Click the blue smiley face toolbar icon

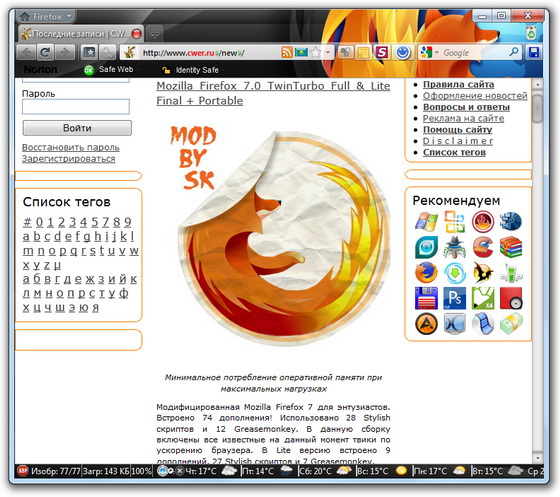pyautogui.click(x=403, y=53)
